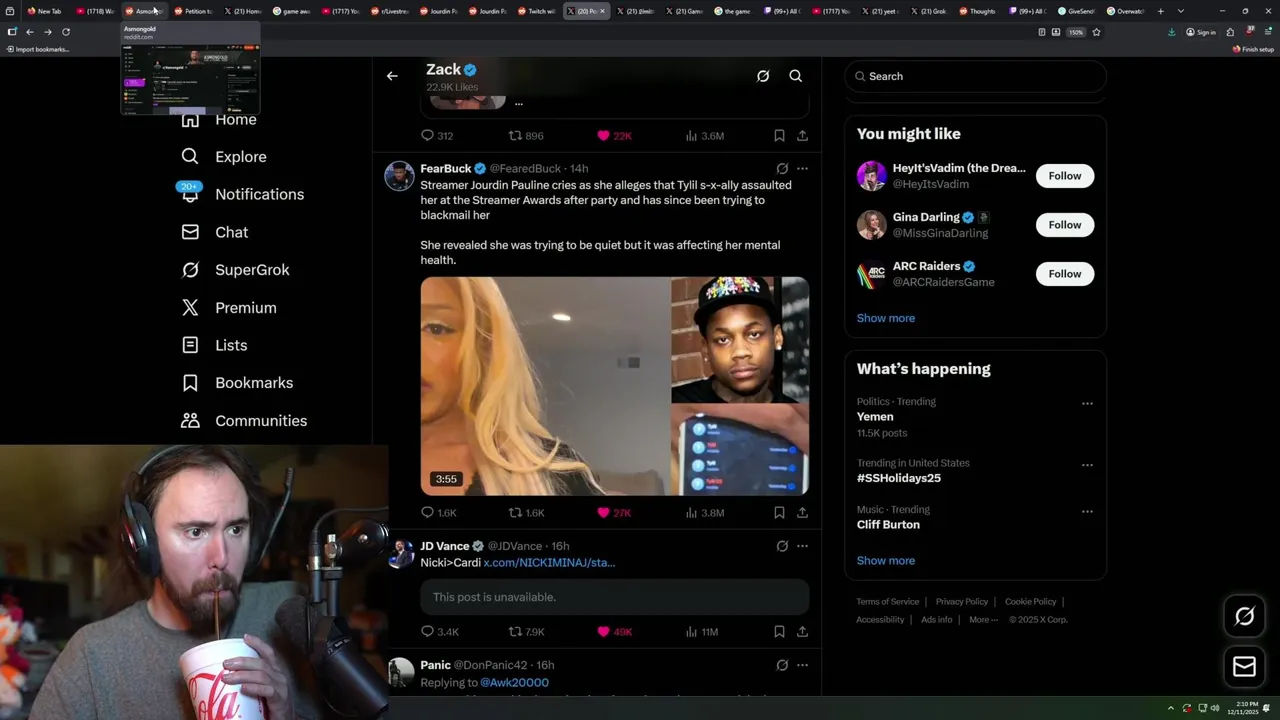Ask Grok about the JD Vance post
Screen dimensions: 1280x720
coord(782,546)
